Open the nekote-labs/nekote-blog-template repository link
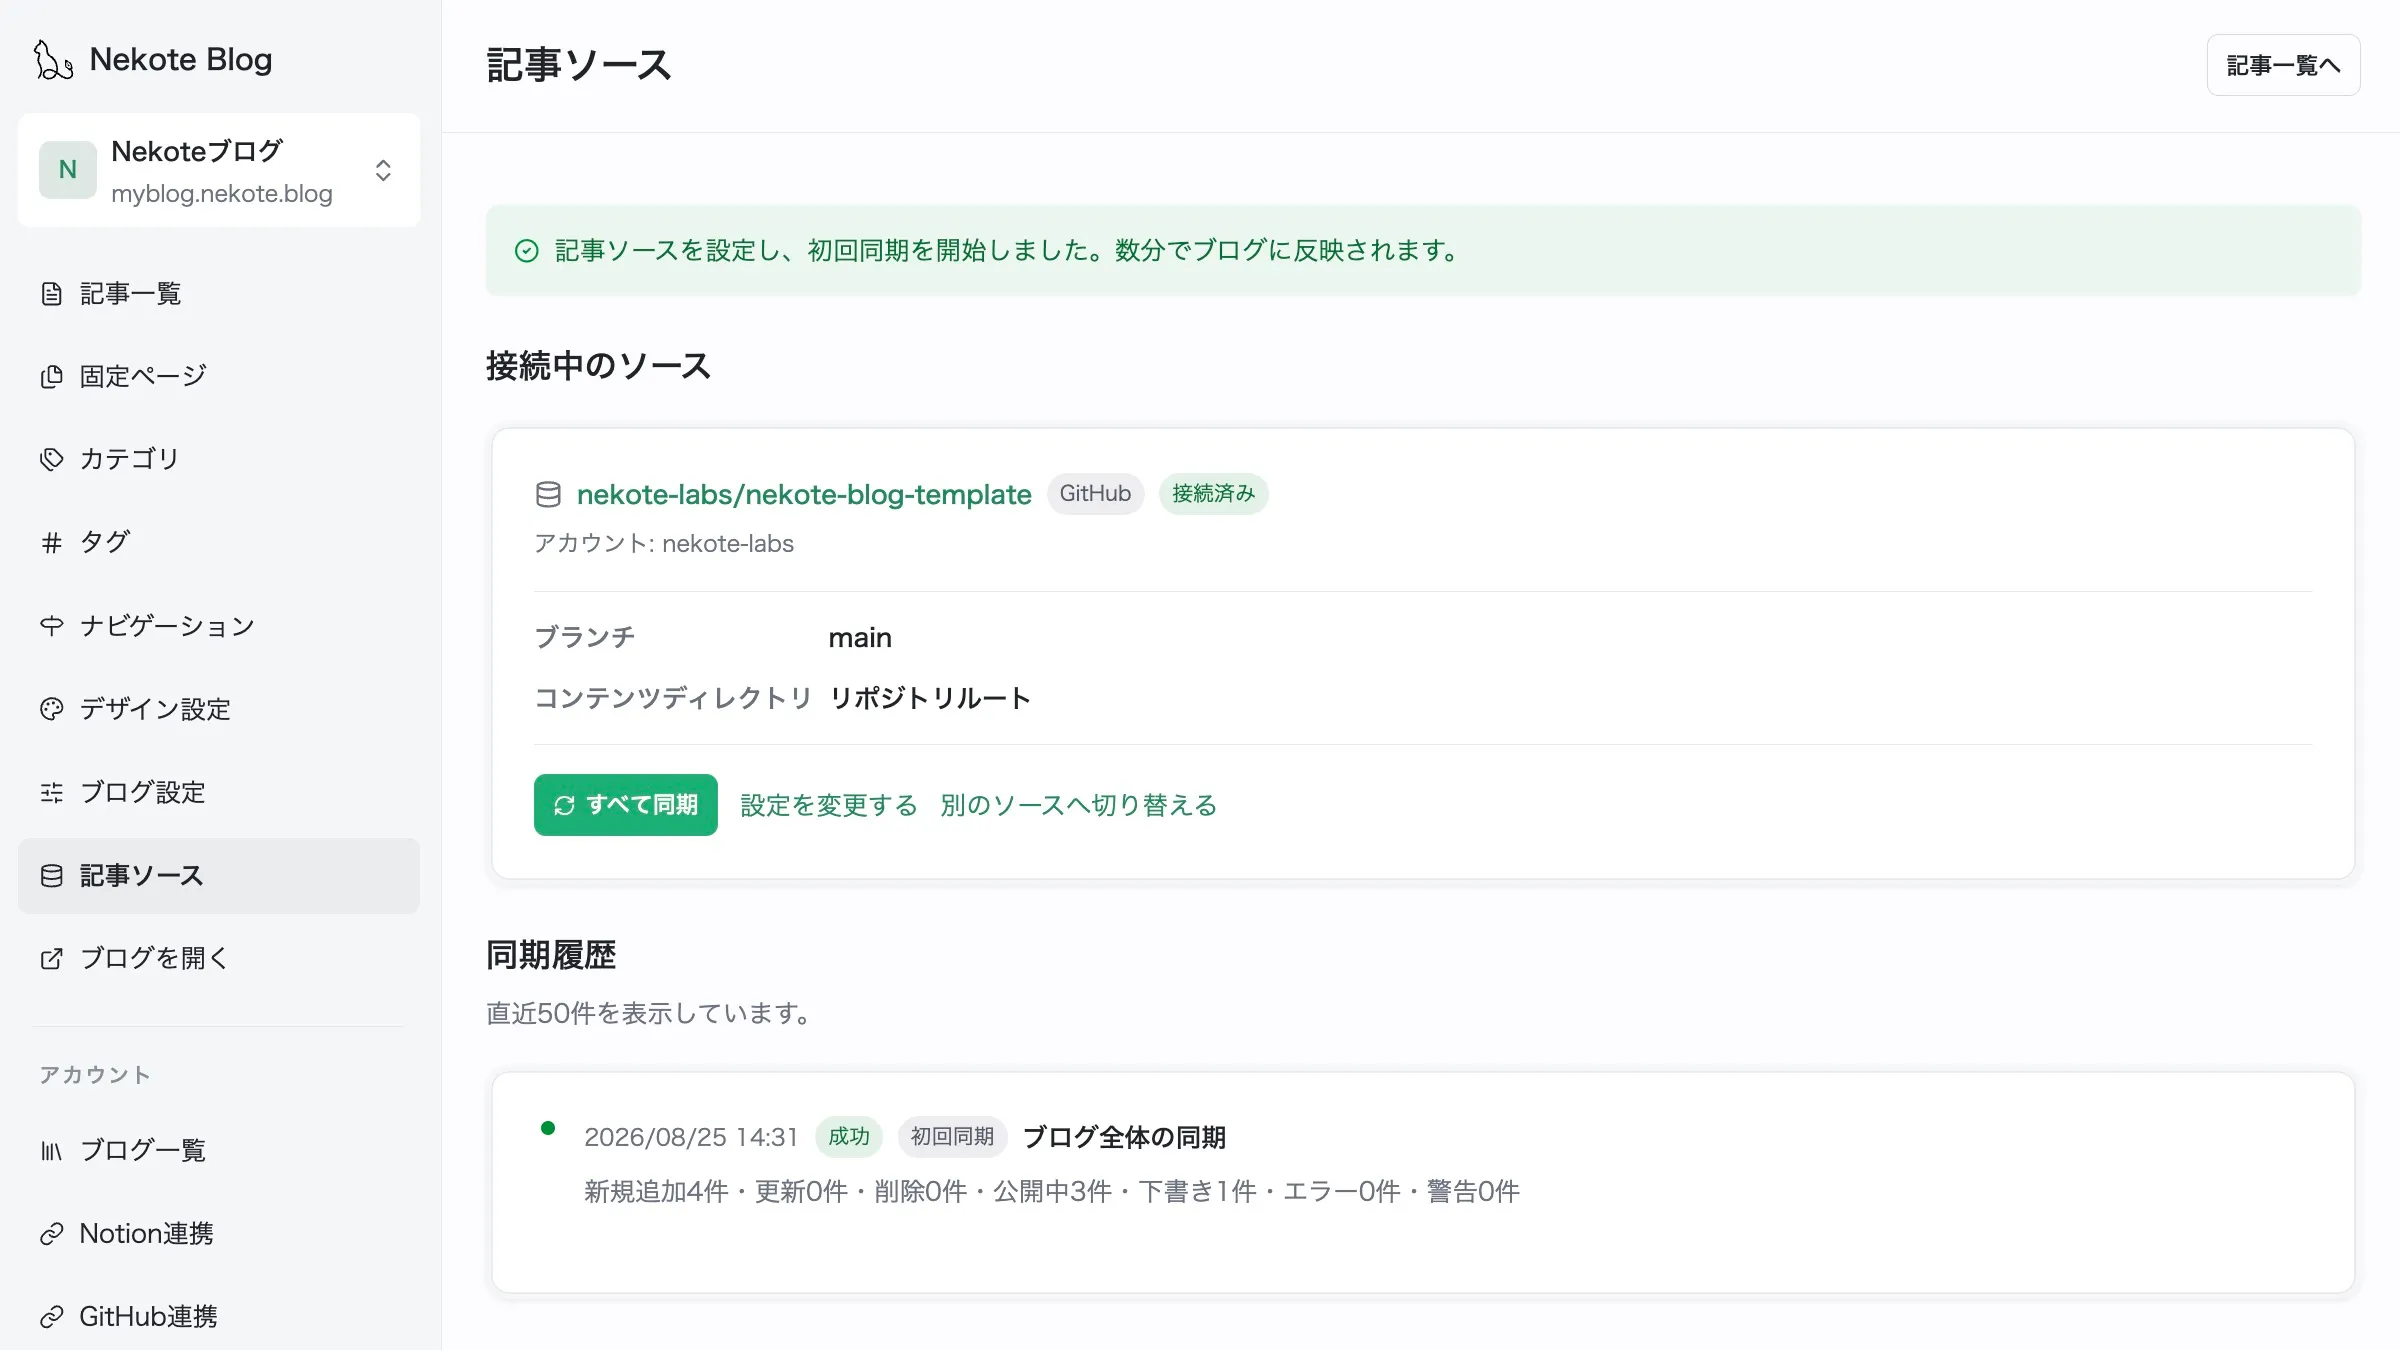The width and height of the screenshot is (2400, 1350). coord(804,494)
